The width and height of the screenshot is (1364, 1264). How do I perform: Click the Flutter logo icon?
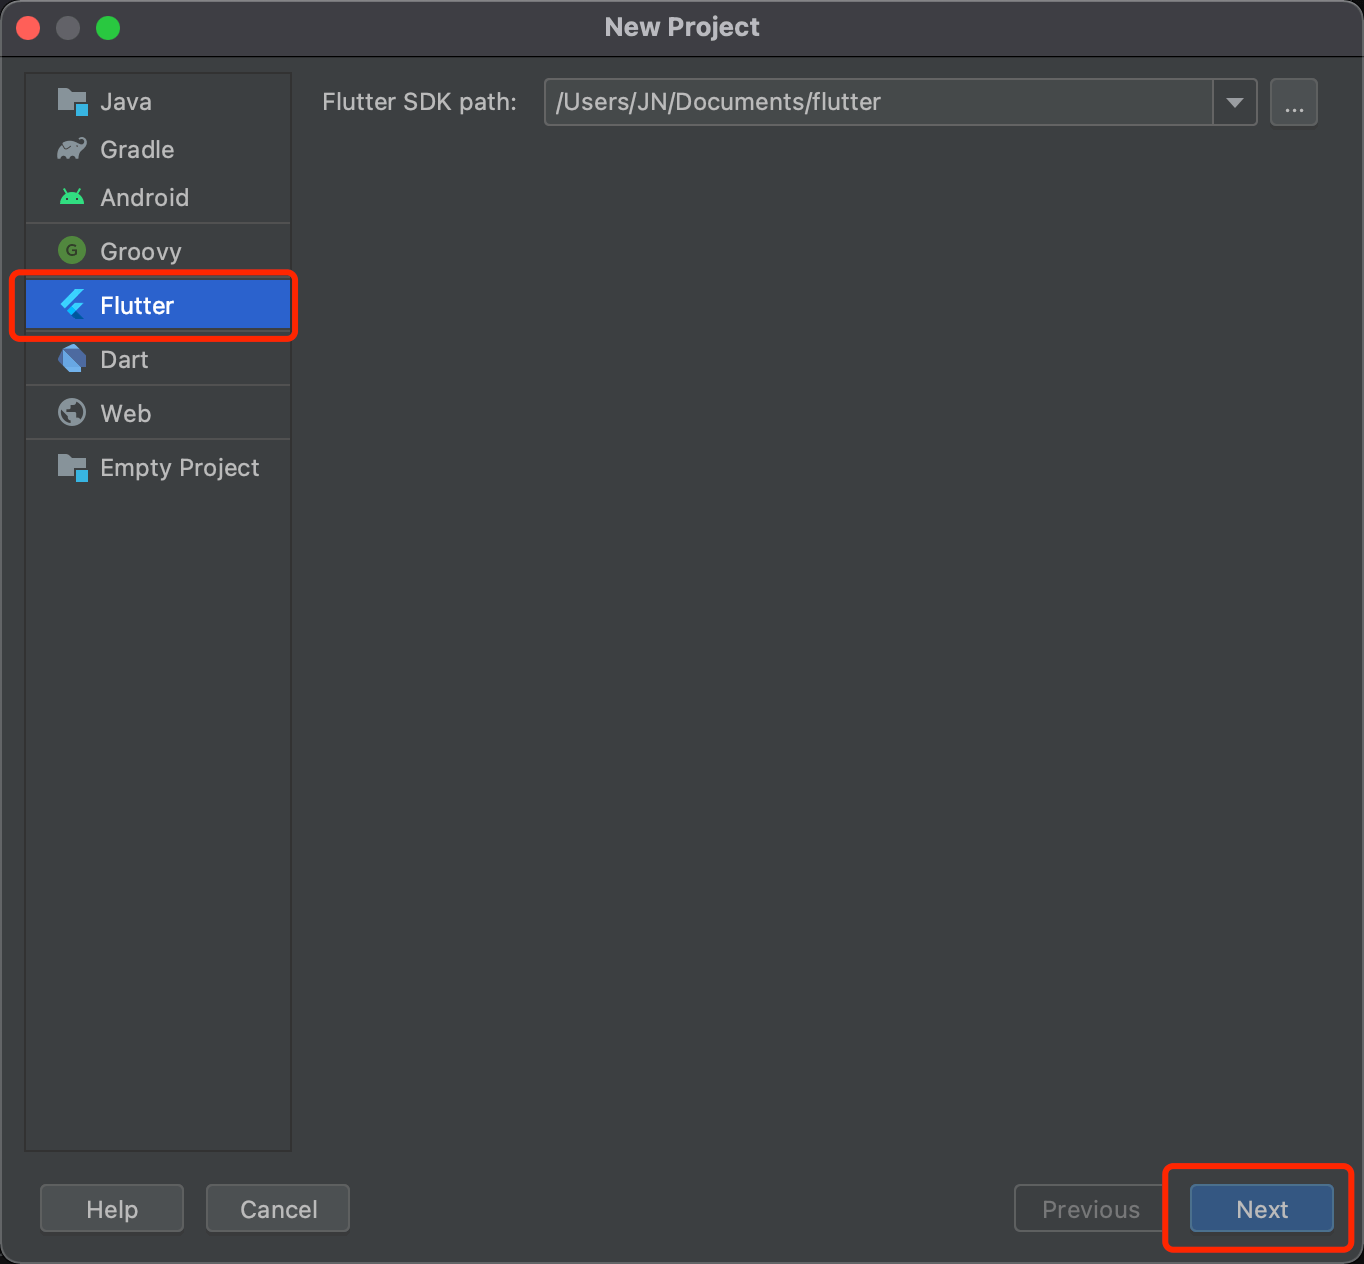[x=72, y=304]
